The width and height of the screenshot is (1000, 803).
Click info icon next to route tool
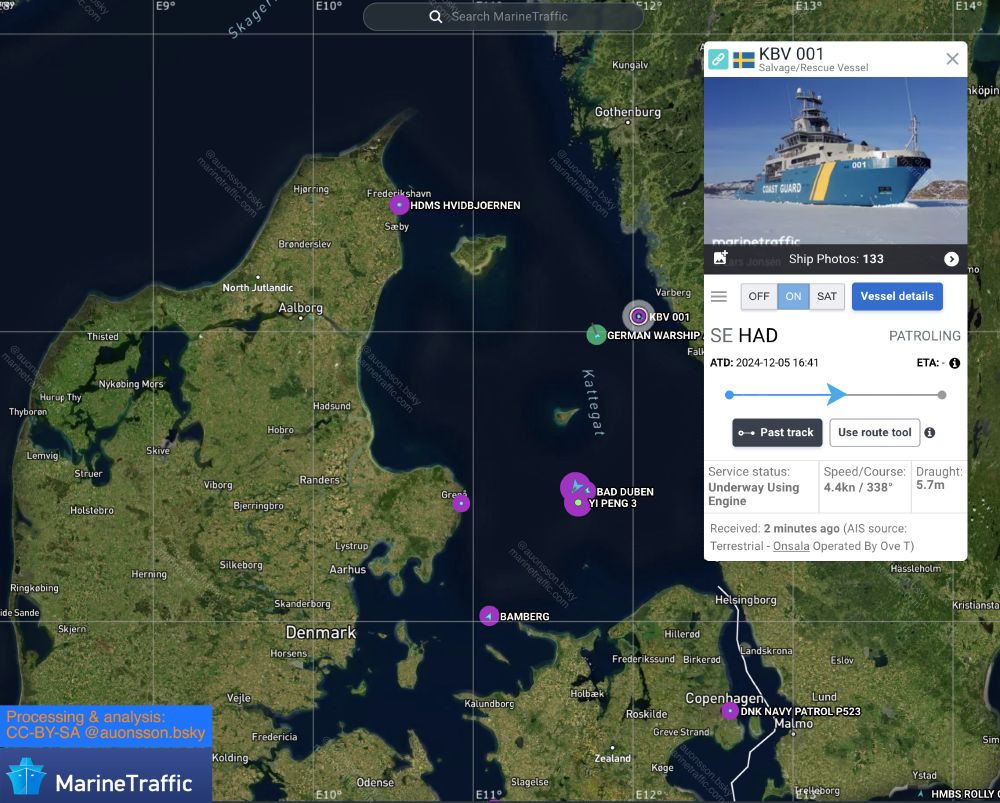[x=930, y=432]
